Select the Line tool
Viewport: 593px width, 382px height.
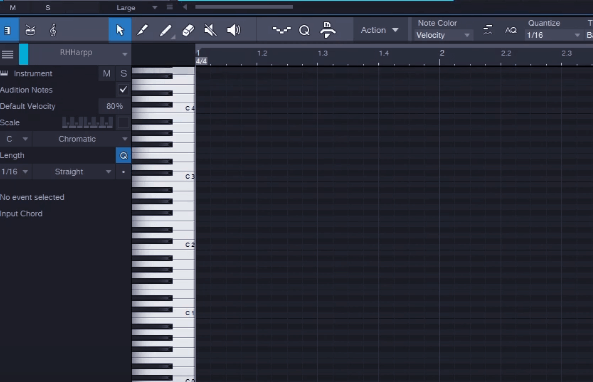(165, 30)
